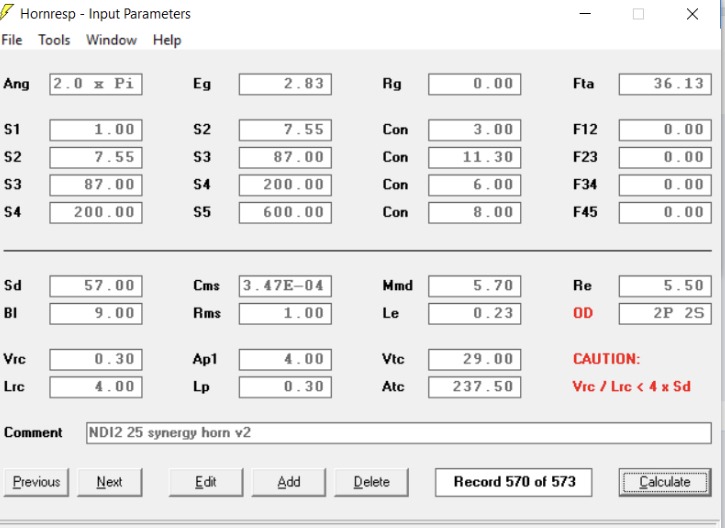Select the F23 field
This screenshot has width=725, height=528.
tap(665, 158)
